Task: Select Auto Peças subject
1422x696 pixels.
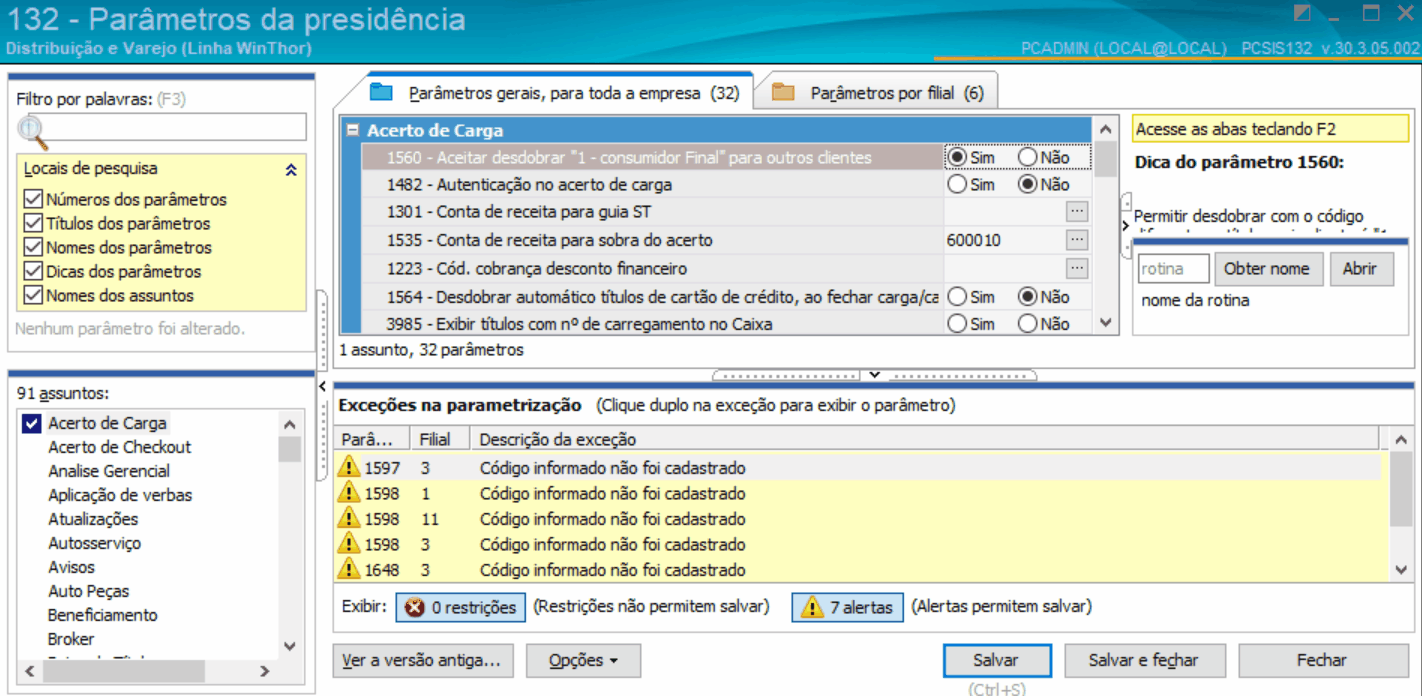Action: 89,591
